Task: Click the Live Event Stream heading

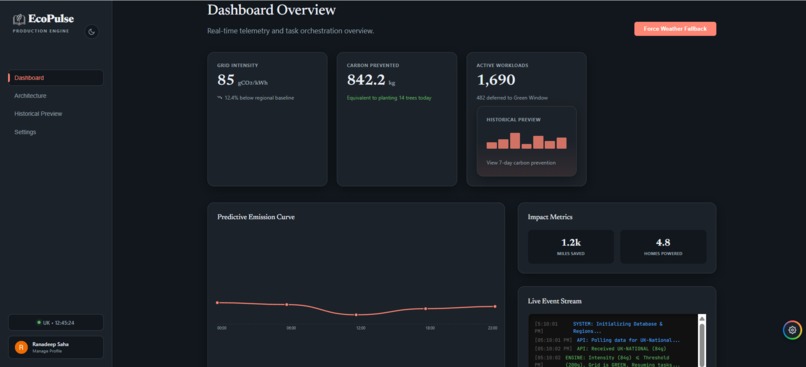Action: [555, 301]
